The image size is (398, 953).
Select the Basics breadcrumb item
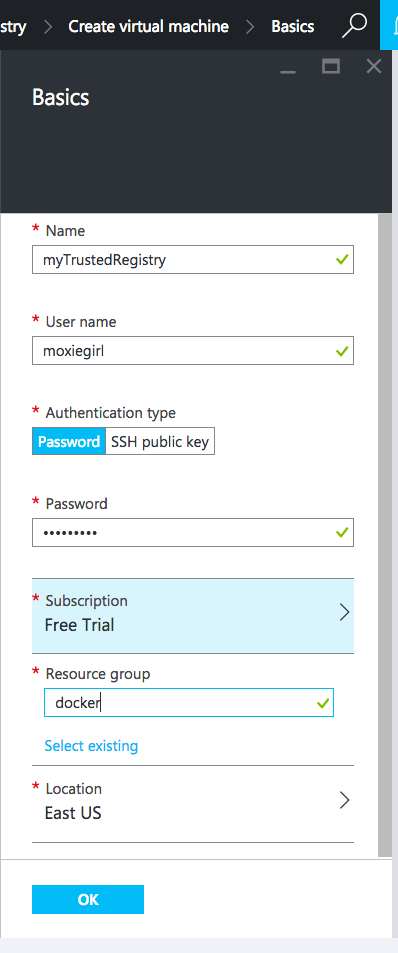(293, 27)
